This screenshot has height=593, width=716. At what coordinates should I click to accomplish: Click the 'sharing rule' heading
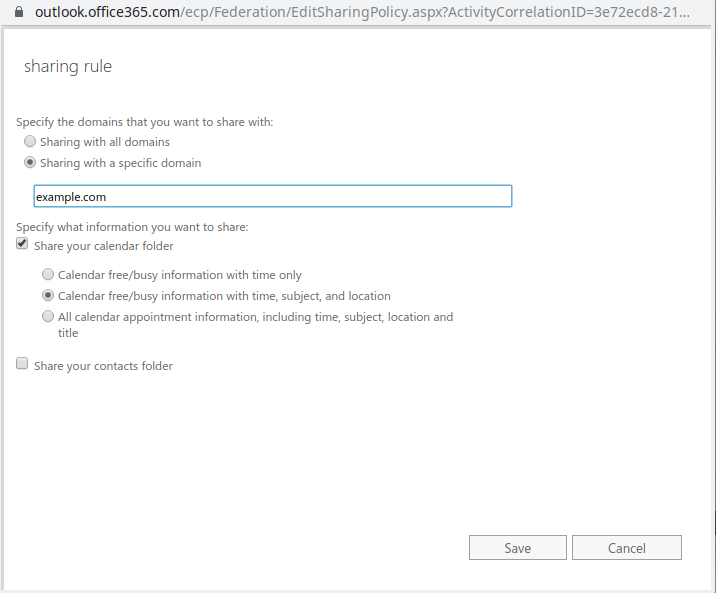pos(68,67)
